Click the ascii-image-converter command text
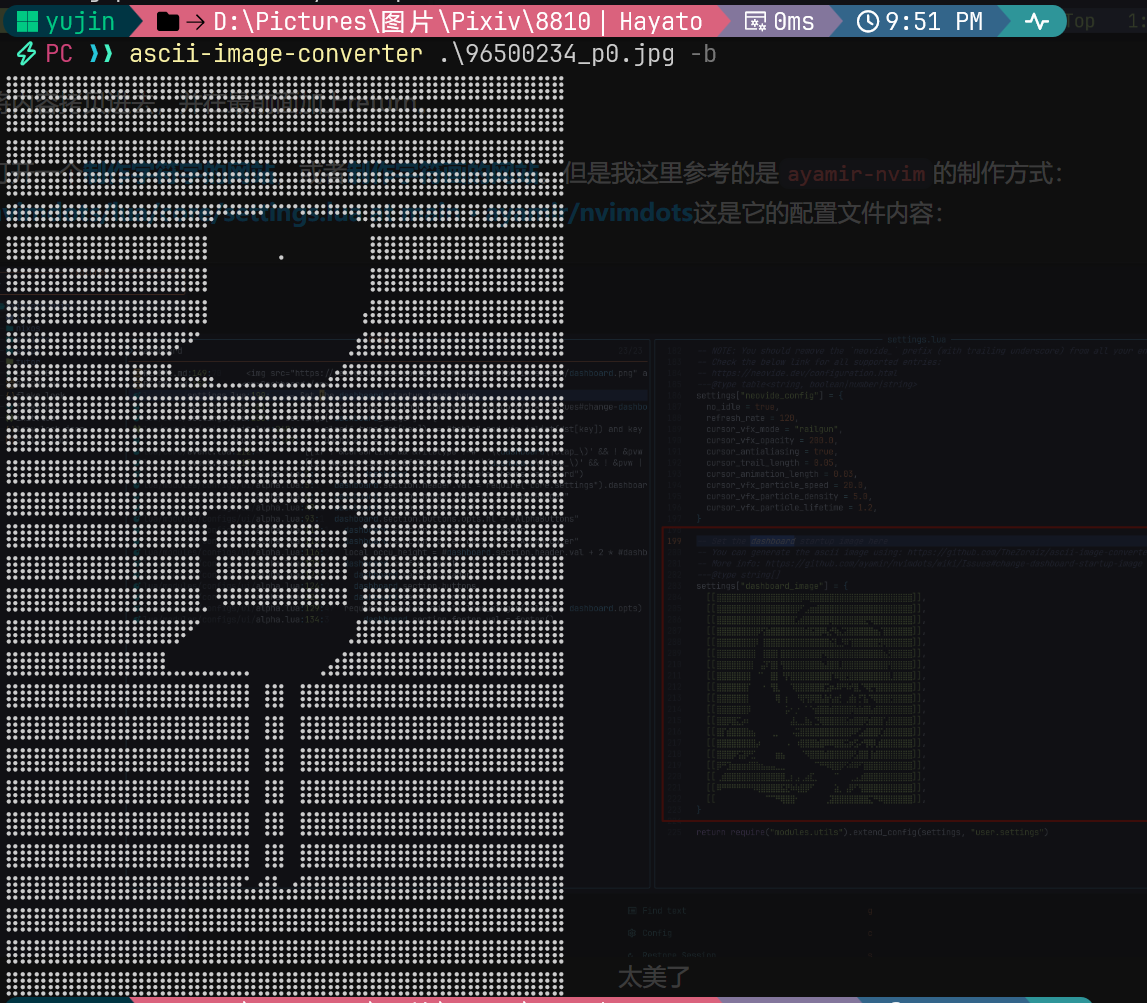 (x=276, y=54)
